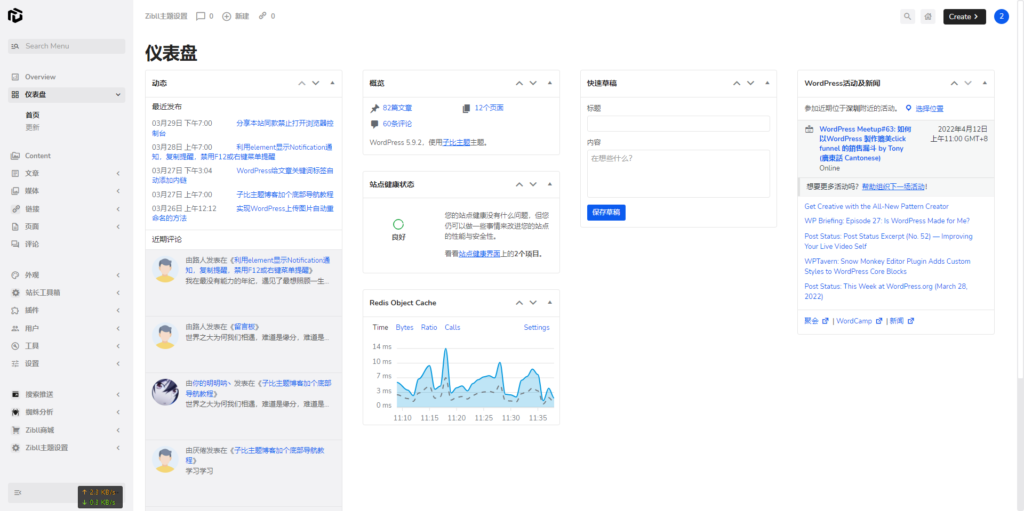Open notifications badge showing 2

click(1001, 16)
